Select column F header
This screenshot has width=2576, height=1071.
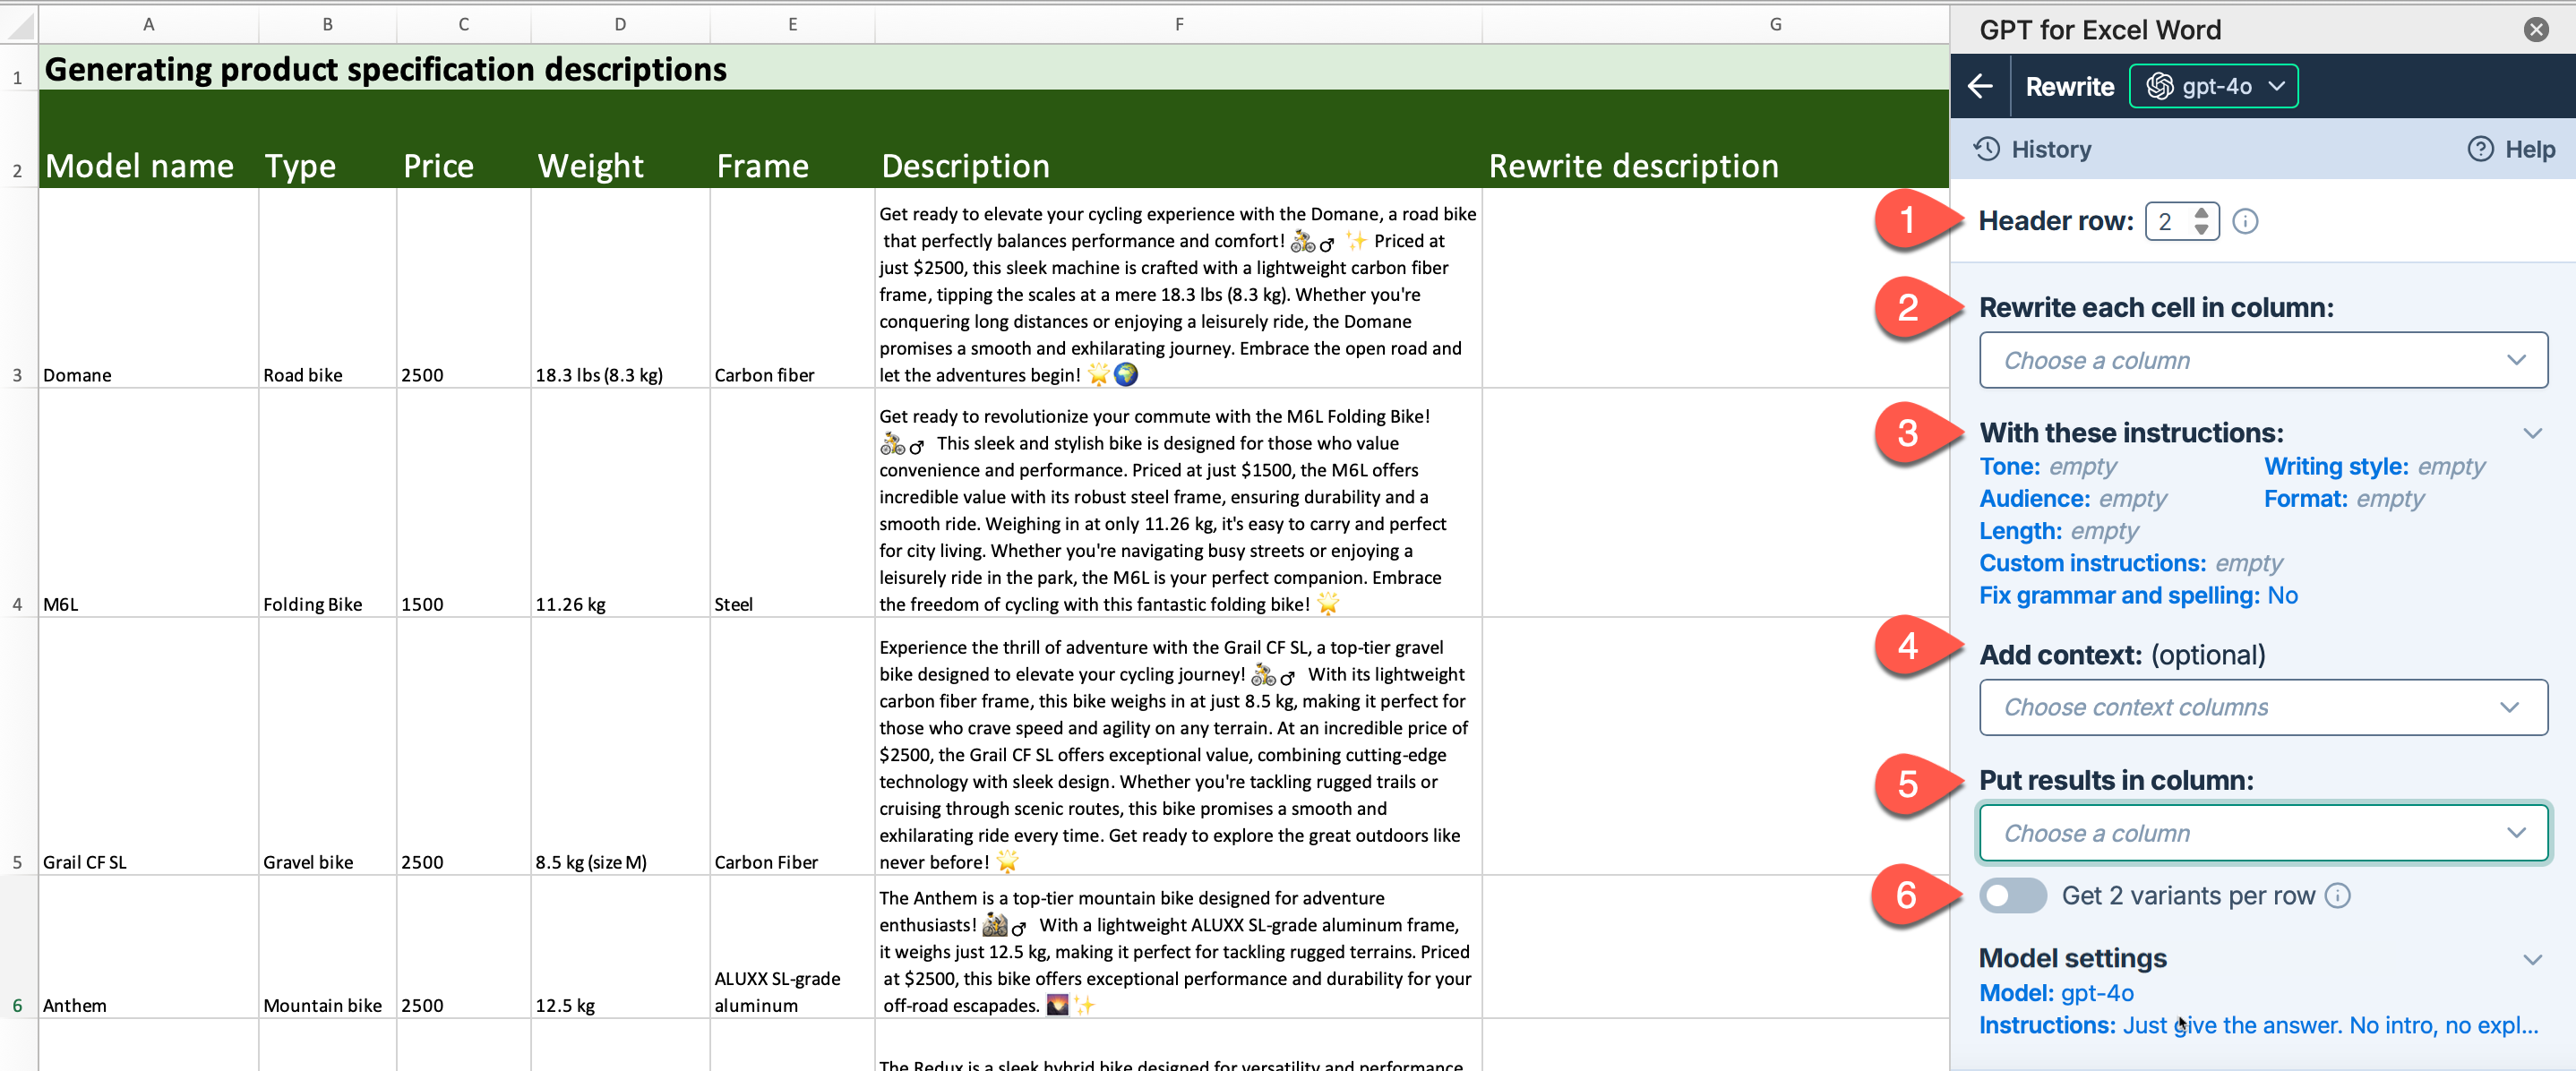[x=1178, y=24]
